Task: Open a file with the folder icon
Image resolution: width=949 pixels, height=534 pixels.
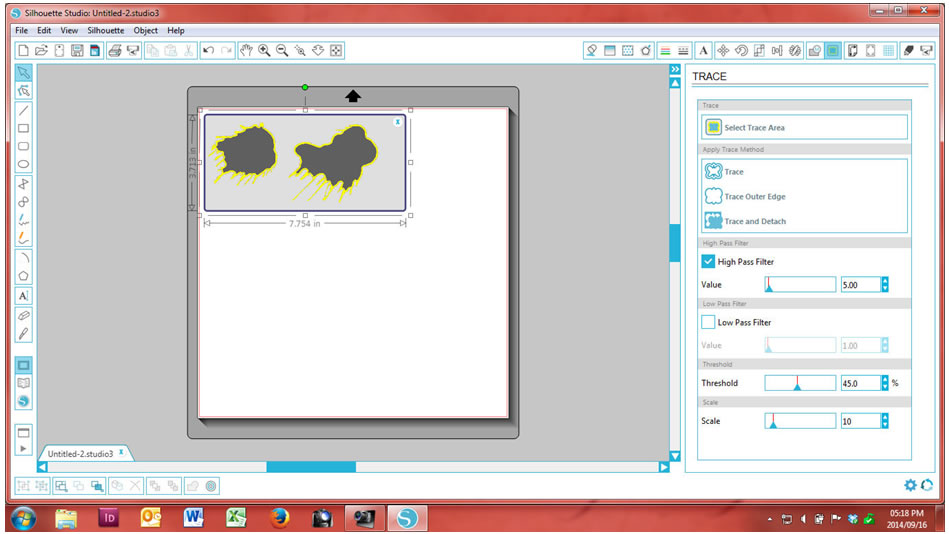Action: tap(41, 50)
